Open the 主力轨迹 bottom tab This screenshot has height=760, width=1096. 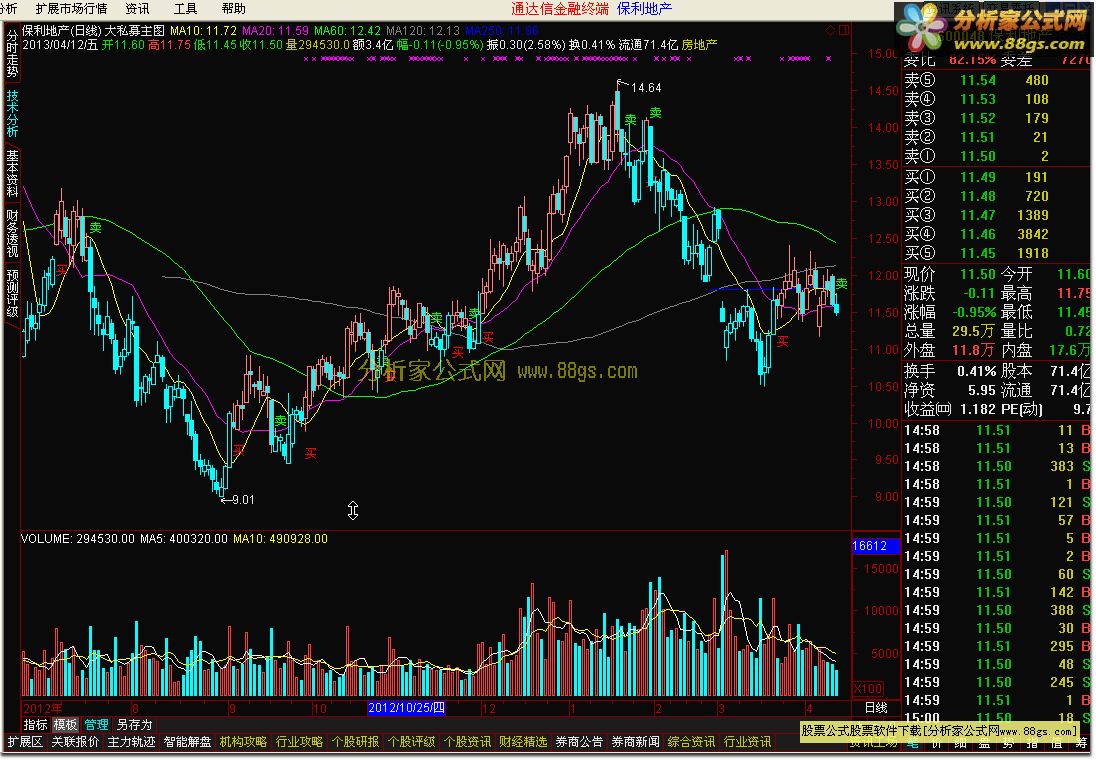(131, 742)
